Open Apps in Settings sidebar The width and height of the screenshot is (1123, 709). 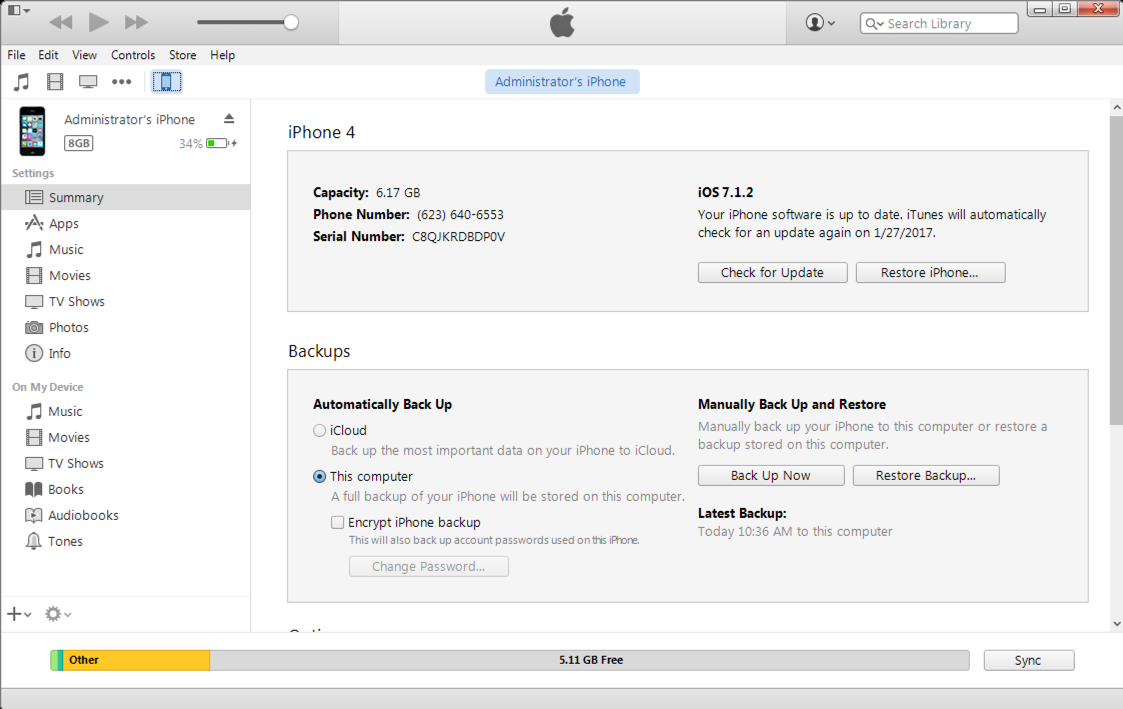pos(126,223)
